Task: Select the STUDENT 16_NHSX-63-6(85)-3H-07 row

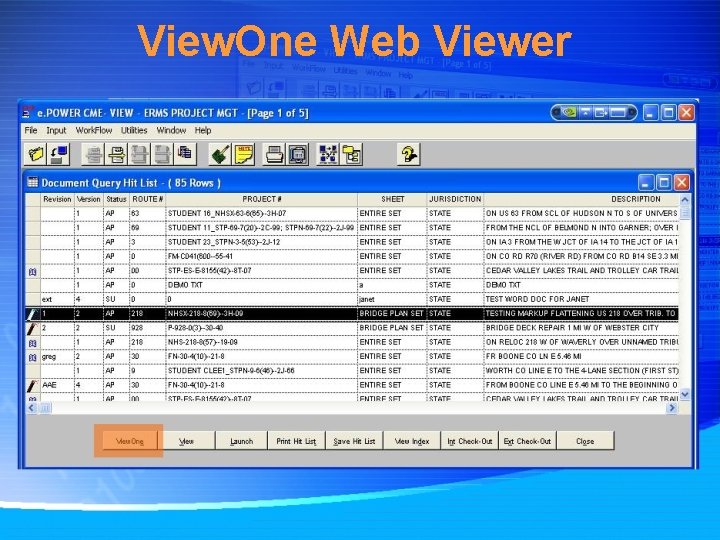Action: coord(353,214)
